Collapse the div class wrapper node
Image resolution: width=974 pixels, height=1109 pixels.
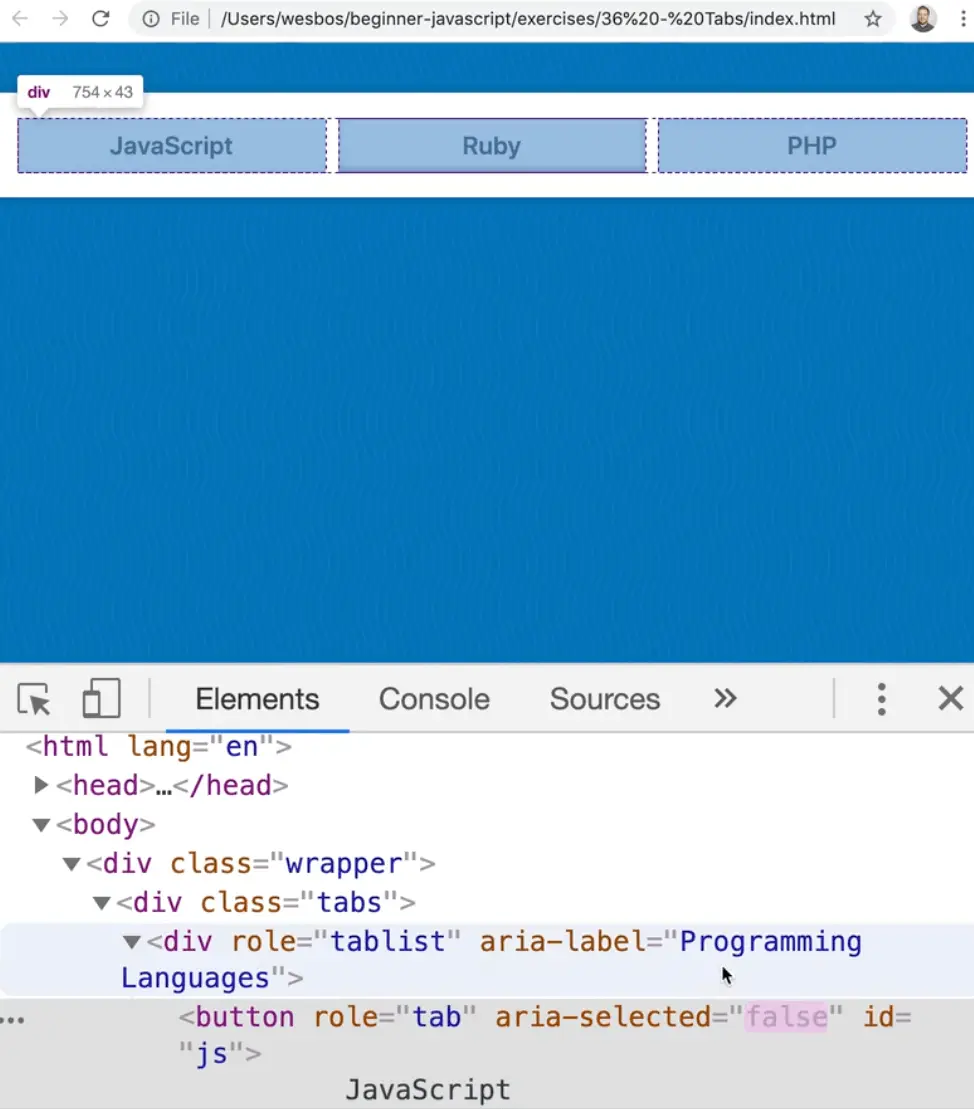[71, 864]
